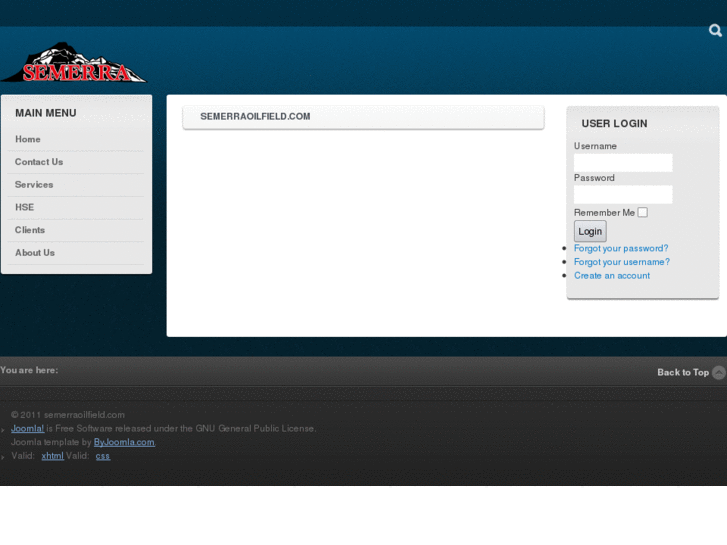727x545 pixels.
Task: Click the css validation link
Action: click(x=103, y=456)
